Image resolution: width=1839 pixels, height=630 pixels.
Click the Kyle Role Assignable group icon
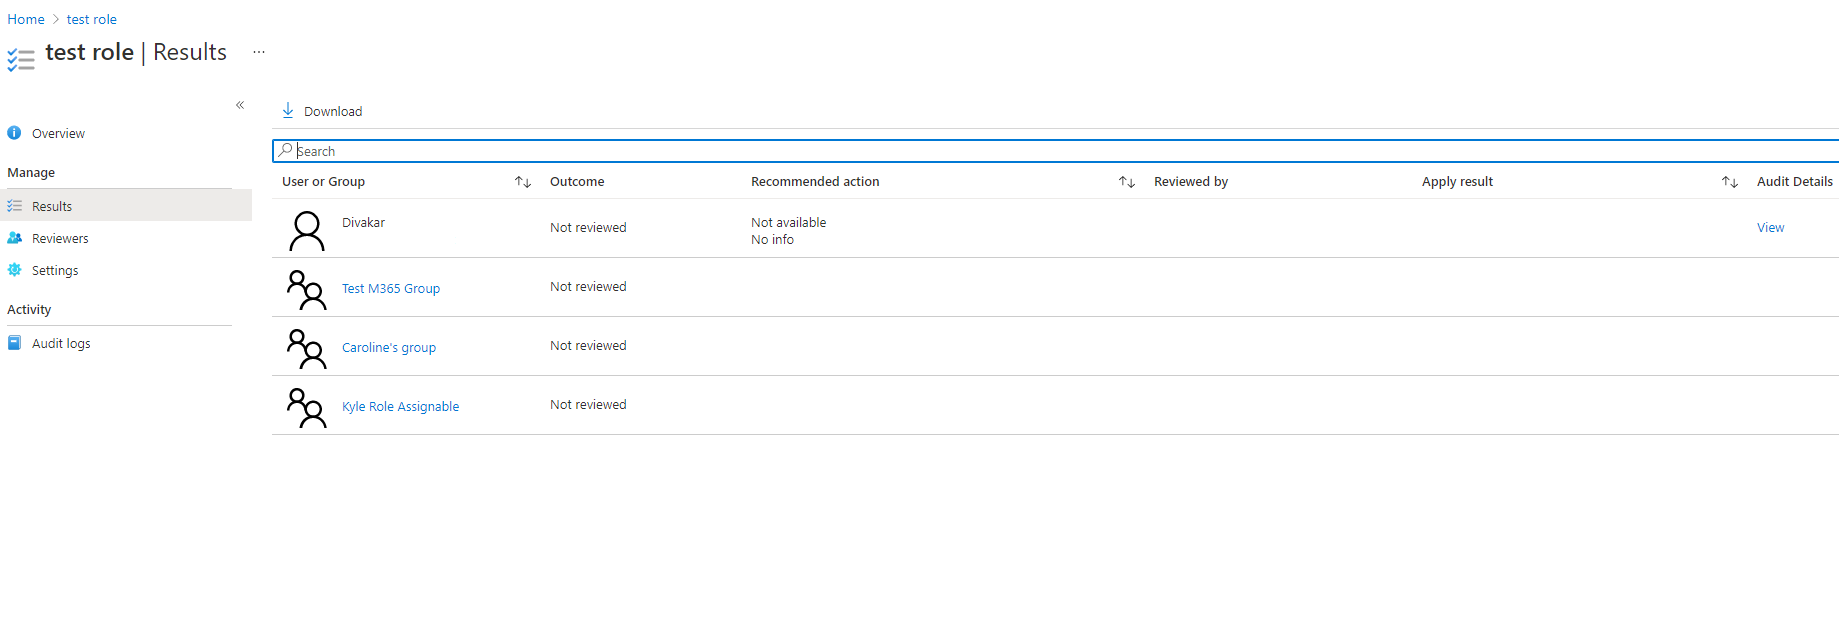(x=306, y=408)
